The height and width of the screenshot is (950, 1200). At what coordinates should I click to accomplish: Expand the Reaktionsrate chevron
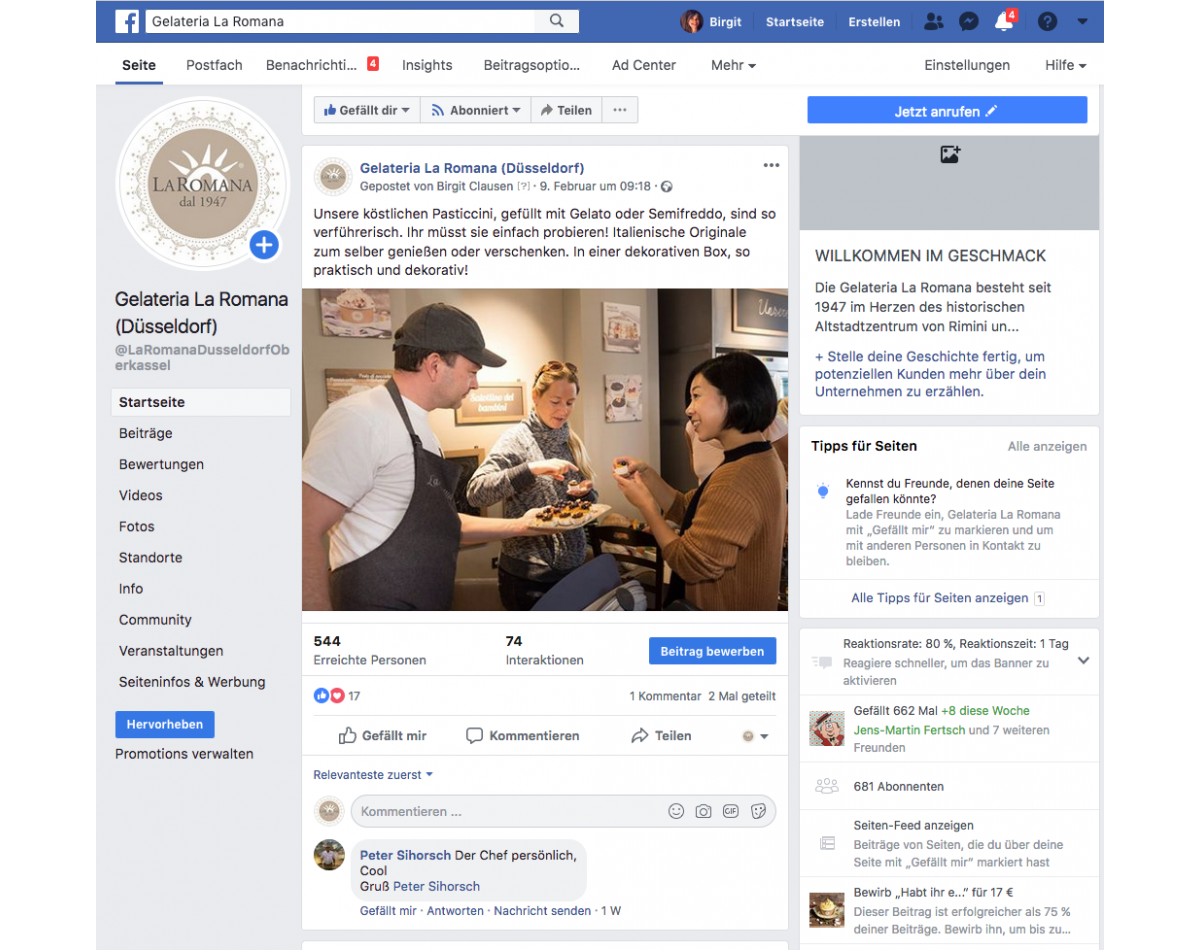pos(1083,660)
